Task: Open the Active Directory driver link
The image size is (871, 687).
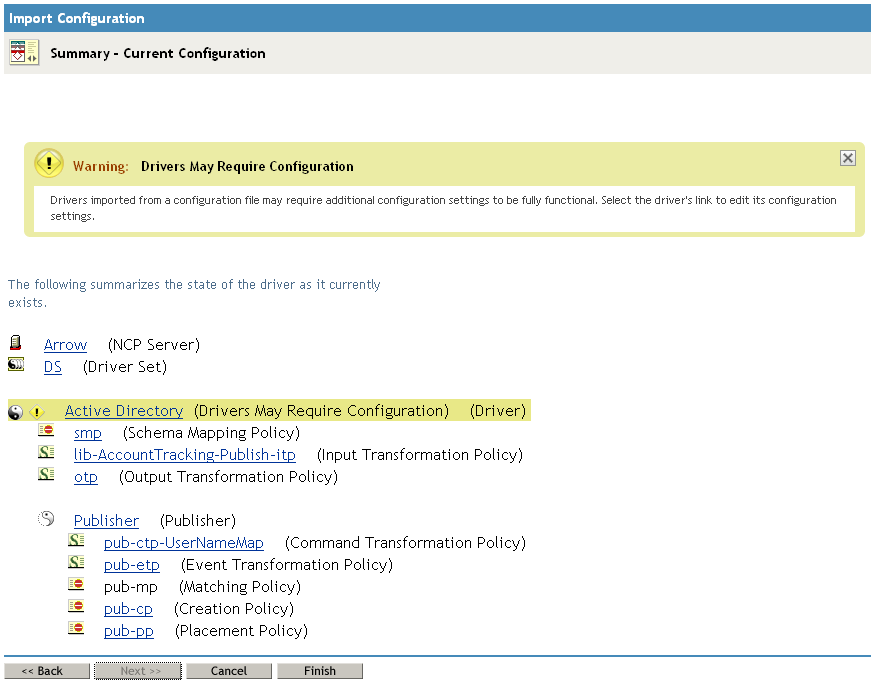Action: (x=124, y=411)
